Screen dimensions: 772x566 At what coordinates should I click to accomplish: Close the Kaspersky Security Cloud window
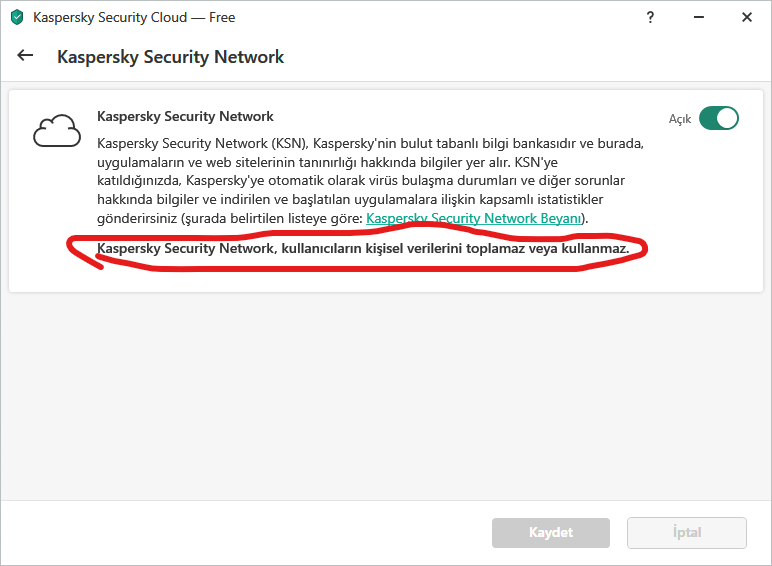tap(746, 17)
